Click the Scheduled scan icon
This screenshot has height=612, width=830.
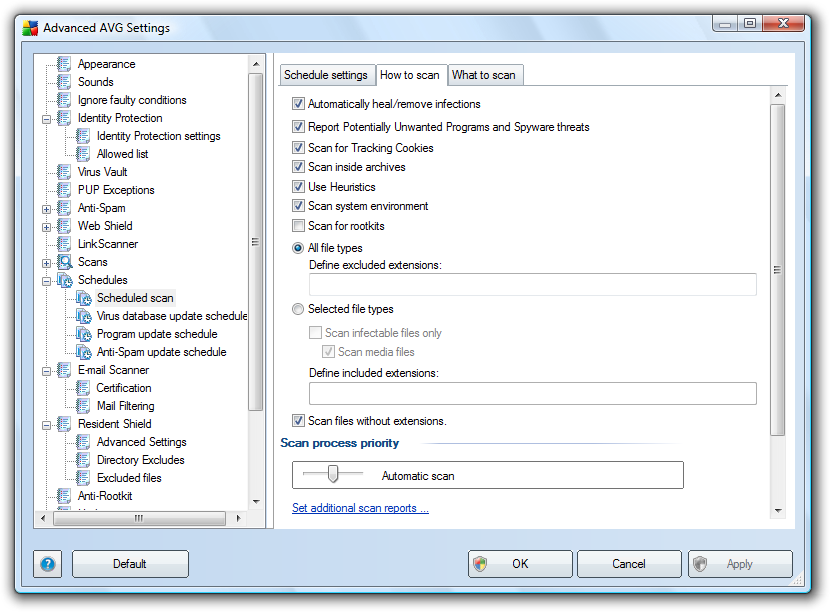(84, 298)
